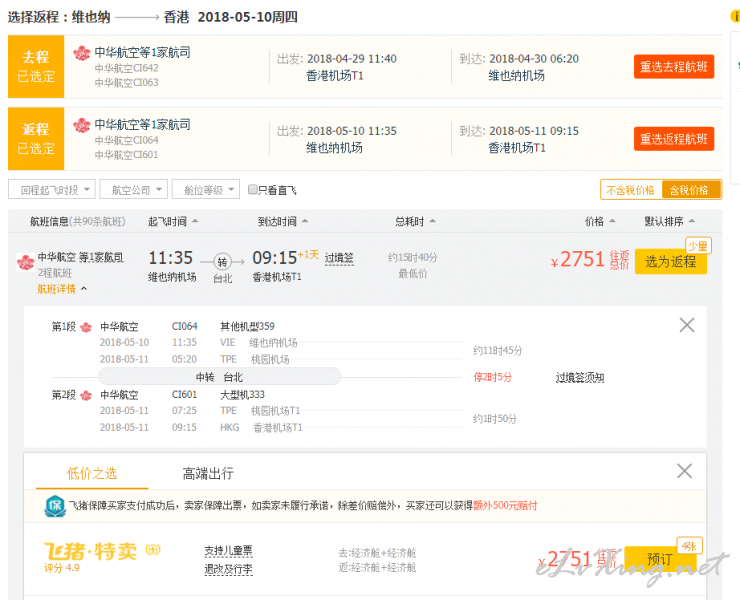Screen dimensions: 740x600
Task: Open 回程起飞时段 dropdown
Action: point(52,190)
